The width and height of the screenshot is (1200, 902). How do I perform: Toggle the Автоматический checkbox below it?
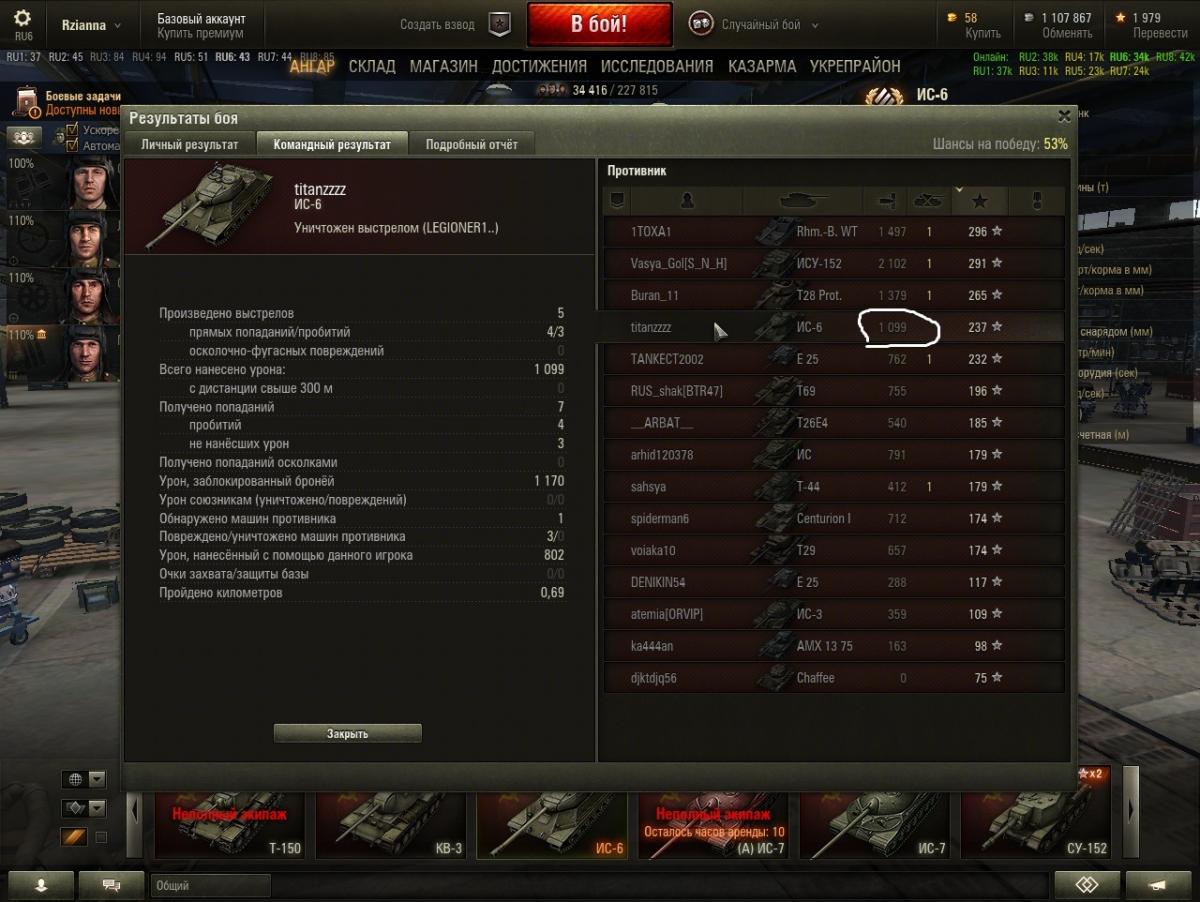click(x=71, y=145)
